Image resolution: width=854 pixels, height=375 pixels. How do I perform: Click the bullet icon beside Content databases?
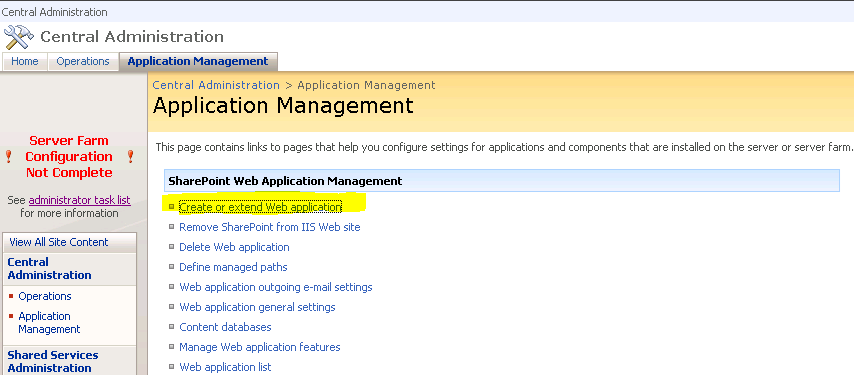click(x=171, y=327)
